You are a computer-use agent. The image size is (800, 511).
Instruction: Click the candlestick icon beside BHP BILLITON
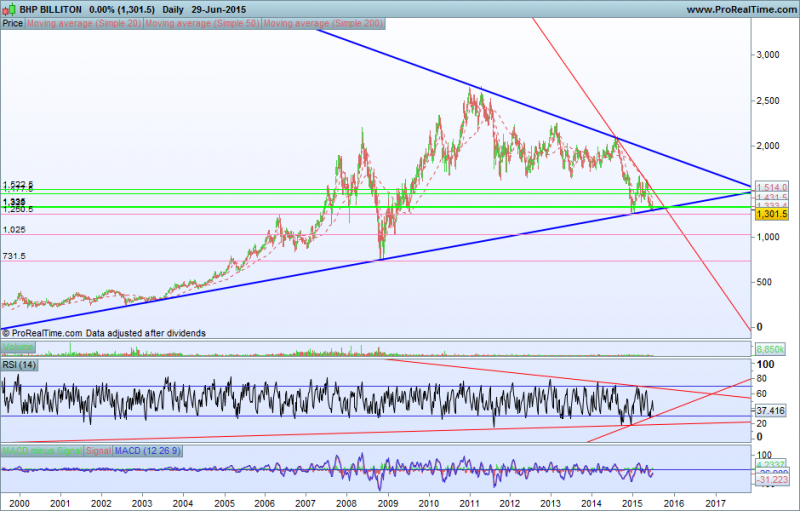pyautogui.click(x=9, y=8)
